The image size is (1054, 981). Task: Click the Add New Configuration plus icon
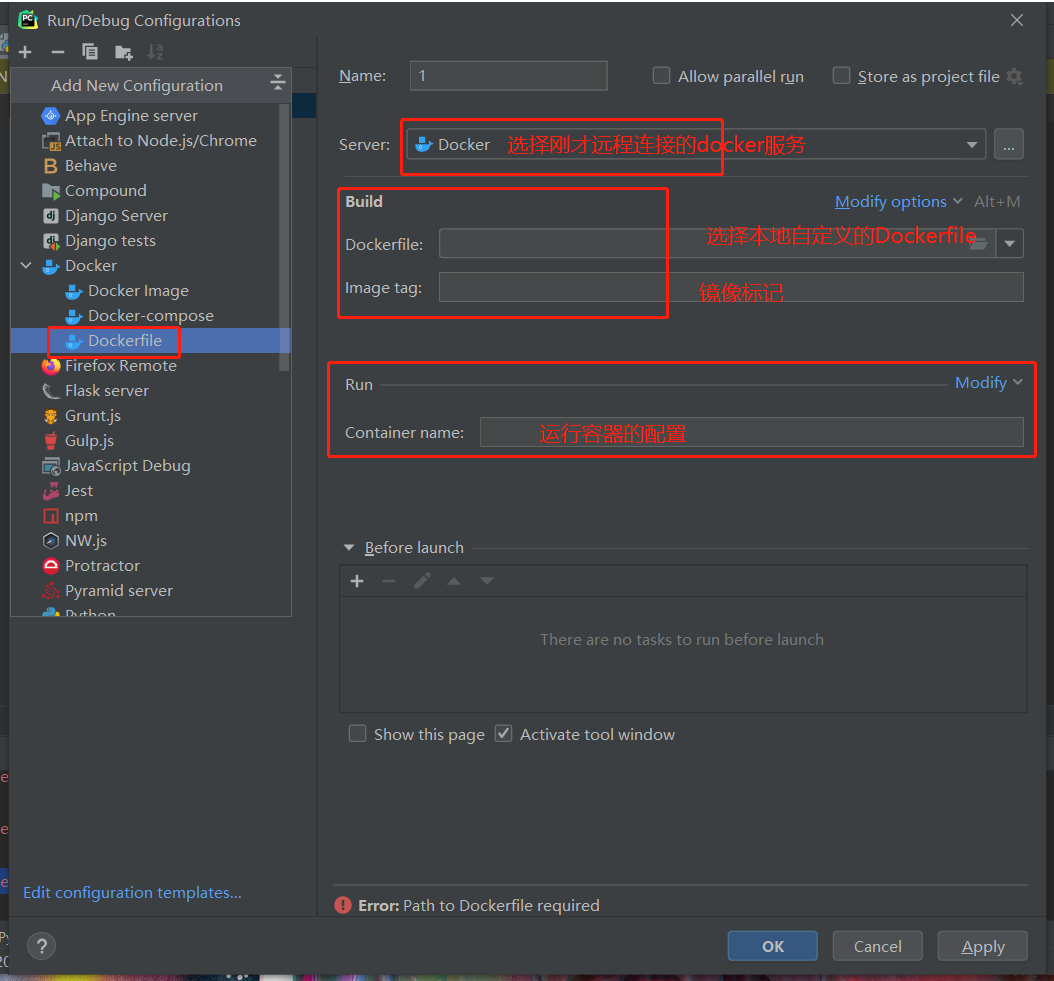pyautogui.click(x=26, y=52)
